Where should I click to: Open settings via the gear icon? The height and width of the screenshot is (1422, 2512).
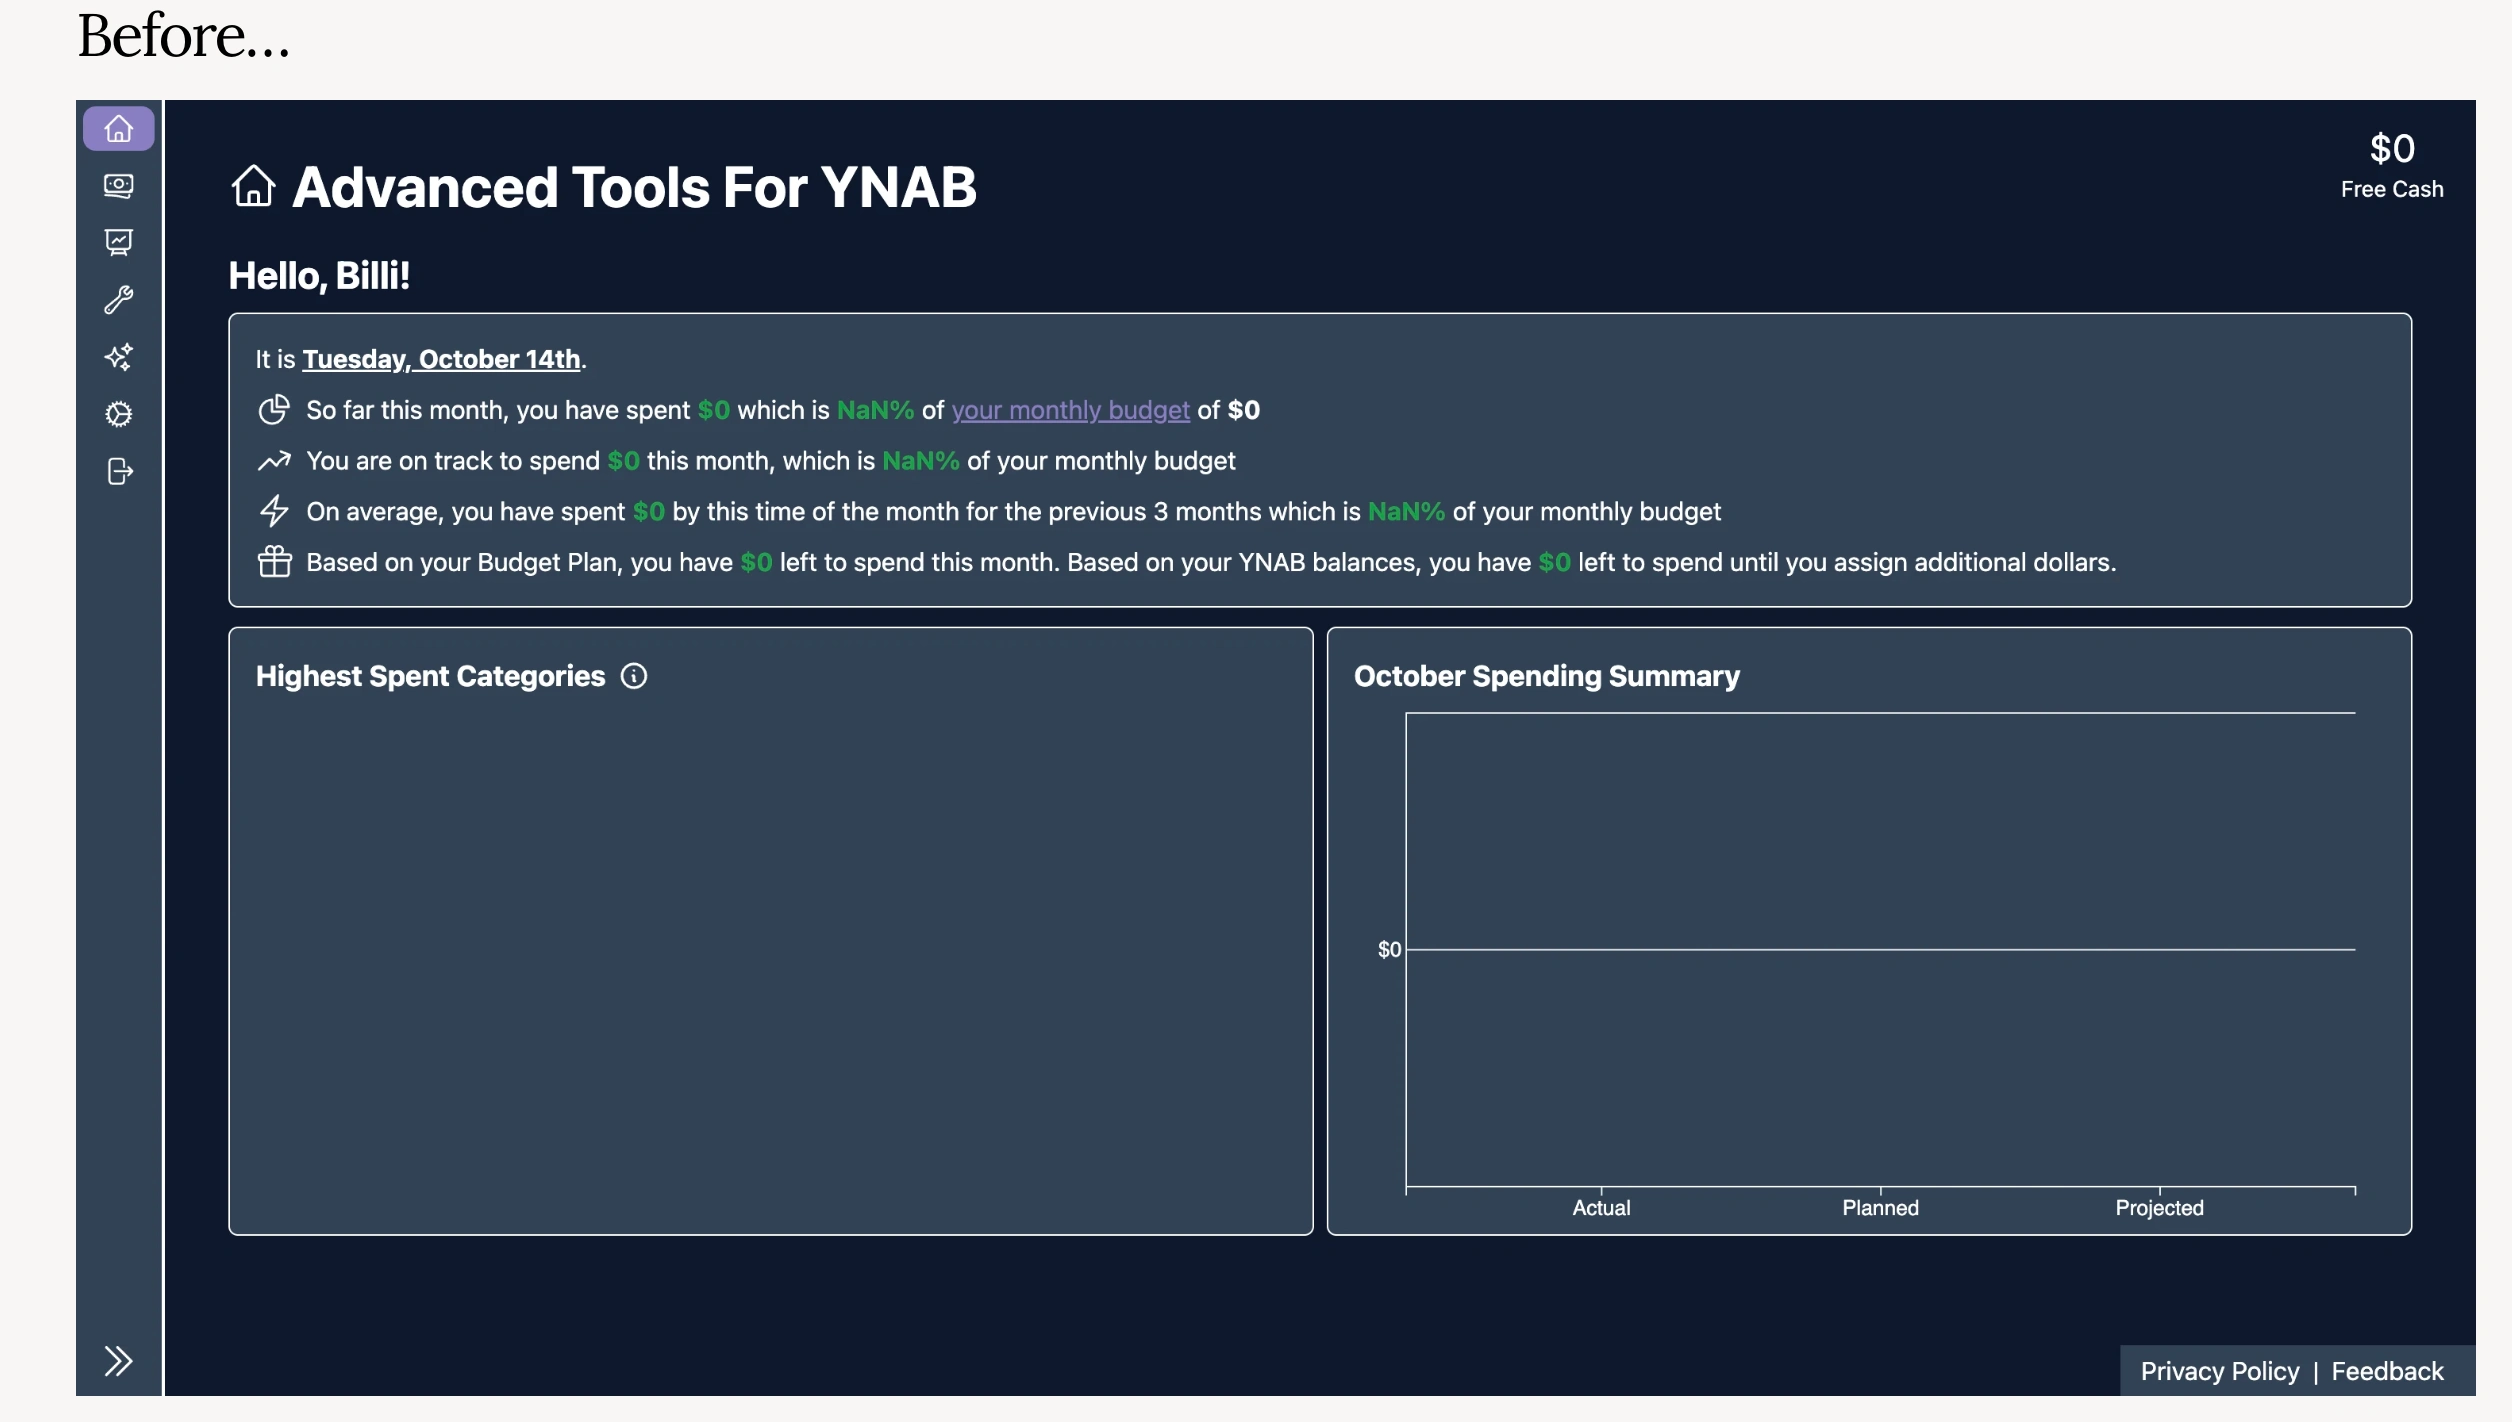[119, 414]
